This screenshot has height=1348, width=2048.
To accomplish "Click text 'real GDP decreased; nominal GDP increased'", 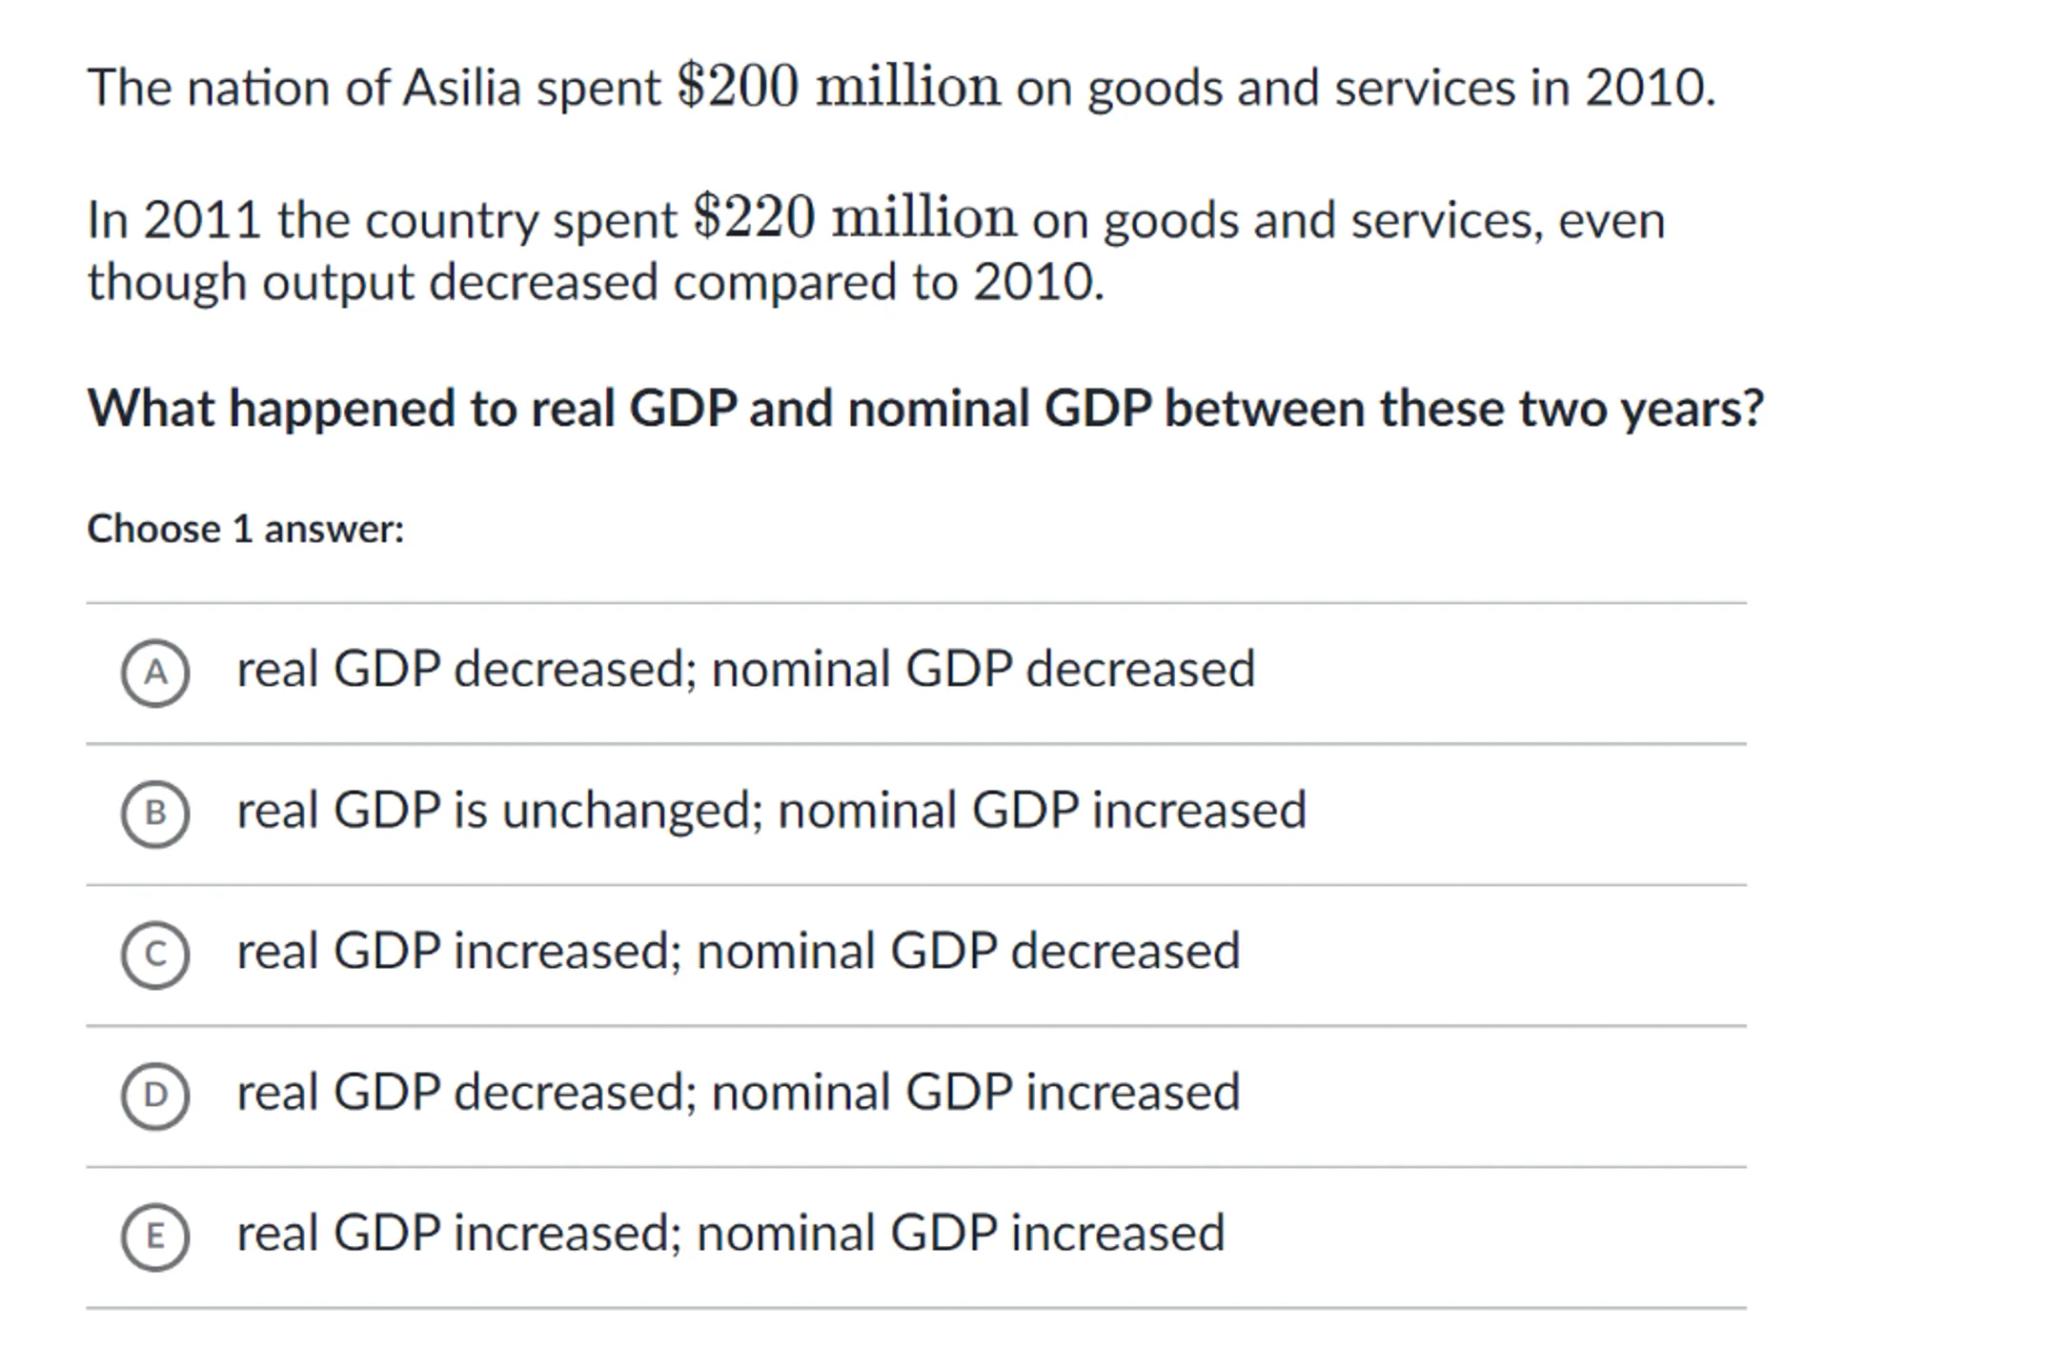I will [738, 1092].
